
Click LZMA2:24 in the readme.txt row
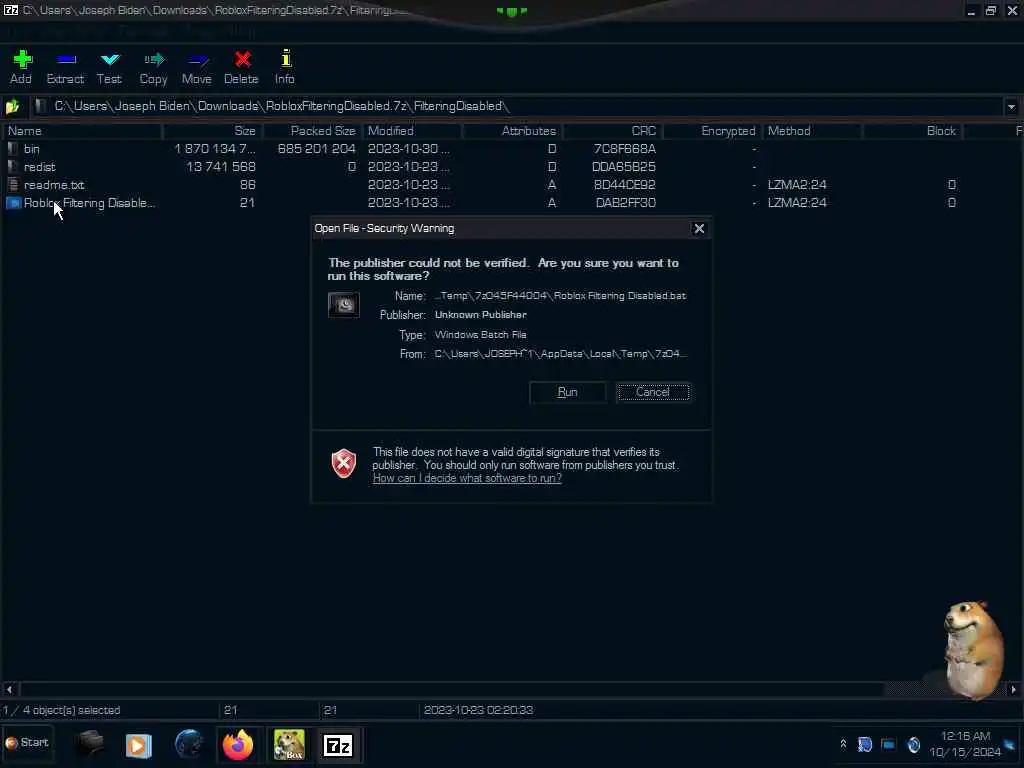[797, 185]
